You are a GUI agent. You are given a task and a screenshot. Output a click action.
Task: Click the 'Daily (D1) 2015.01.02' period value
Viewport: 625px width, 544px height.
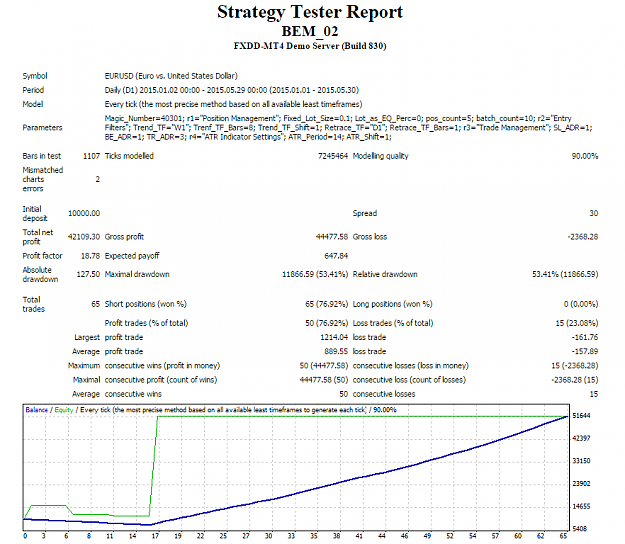pos(232,90)
